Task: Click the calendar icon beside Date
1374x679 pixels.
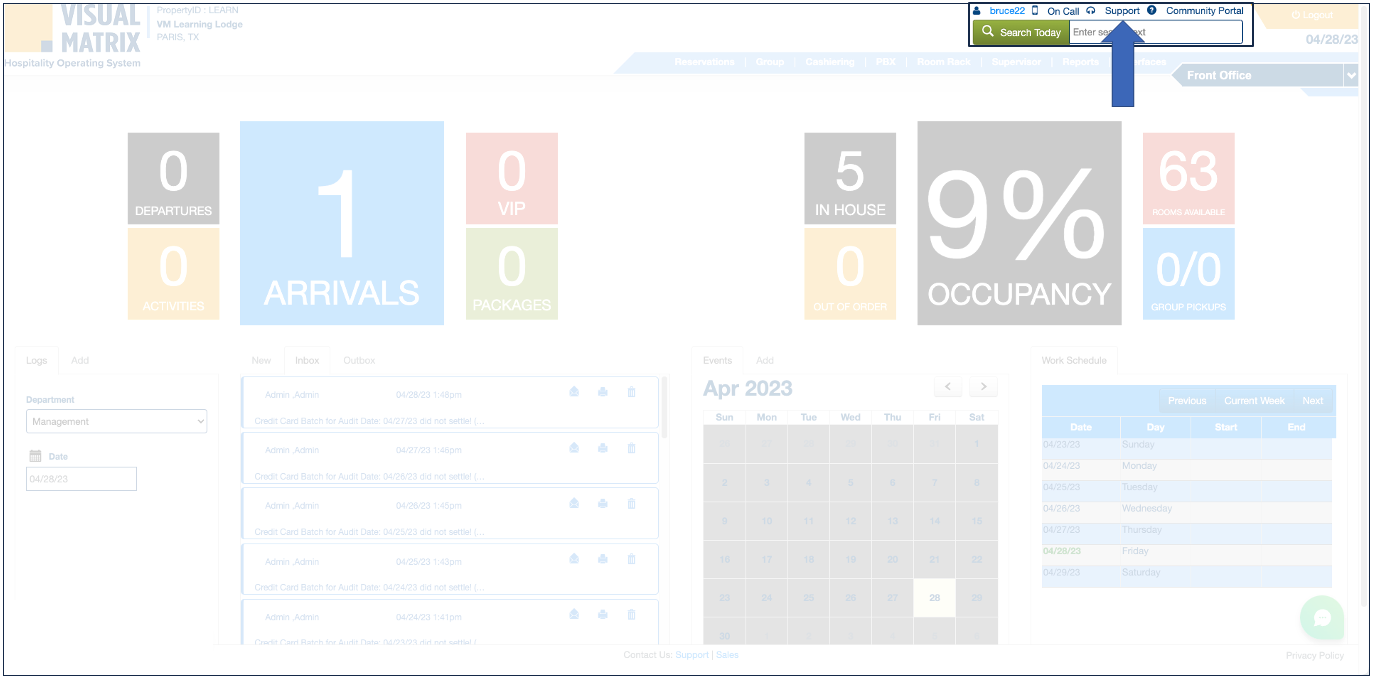Action: [x=36, y=456]
